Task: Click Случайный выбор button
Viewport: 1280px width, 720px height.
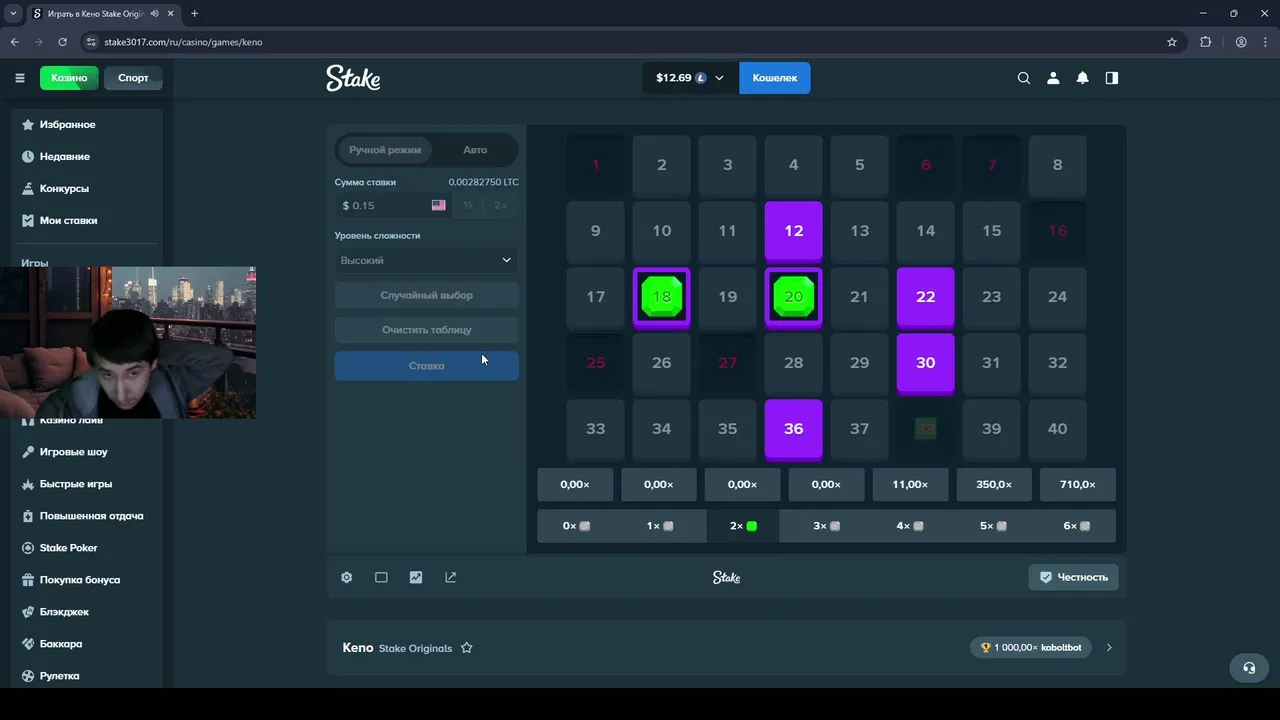Action: click(x=427, y=296)
